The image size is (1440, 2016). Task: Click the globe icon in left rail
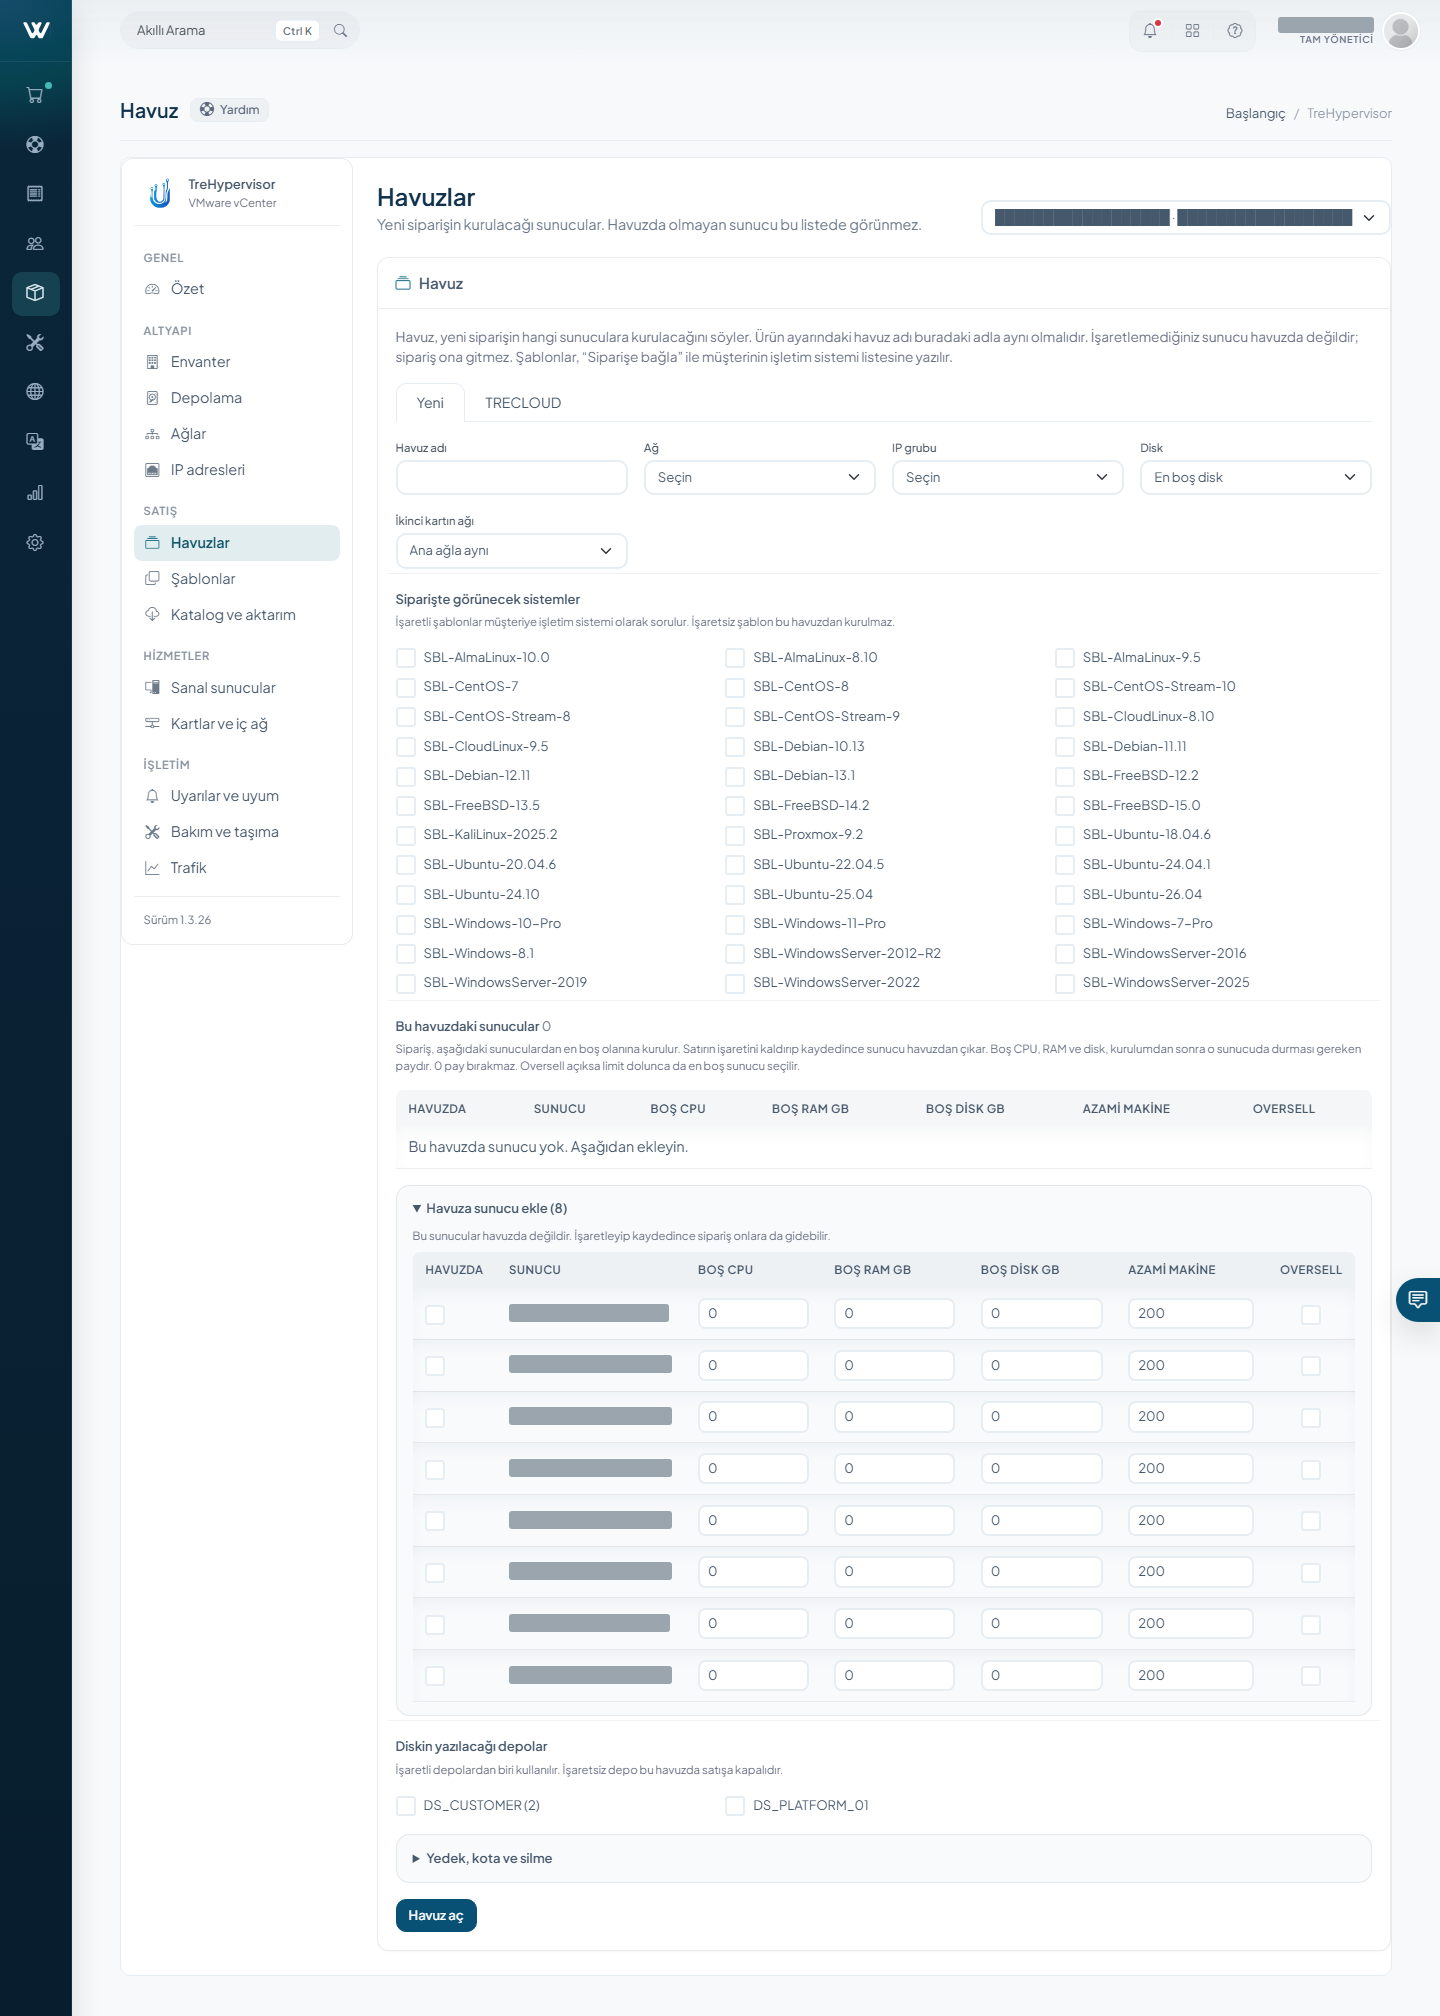coord(35,392)
